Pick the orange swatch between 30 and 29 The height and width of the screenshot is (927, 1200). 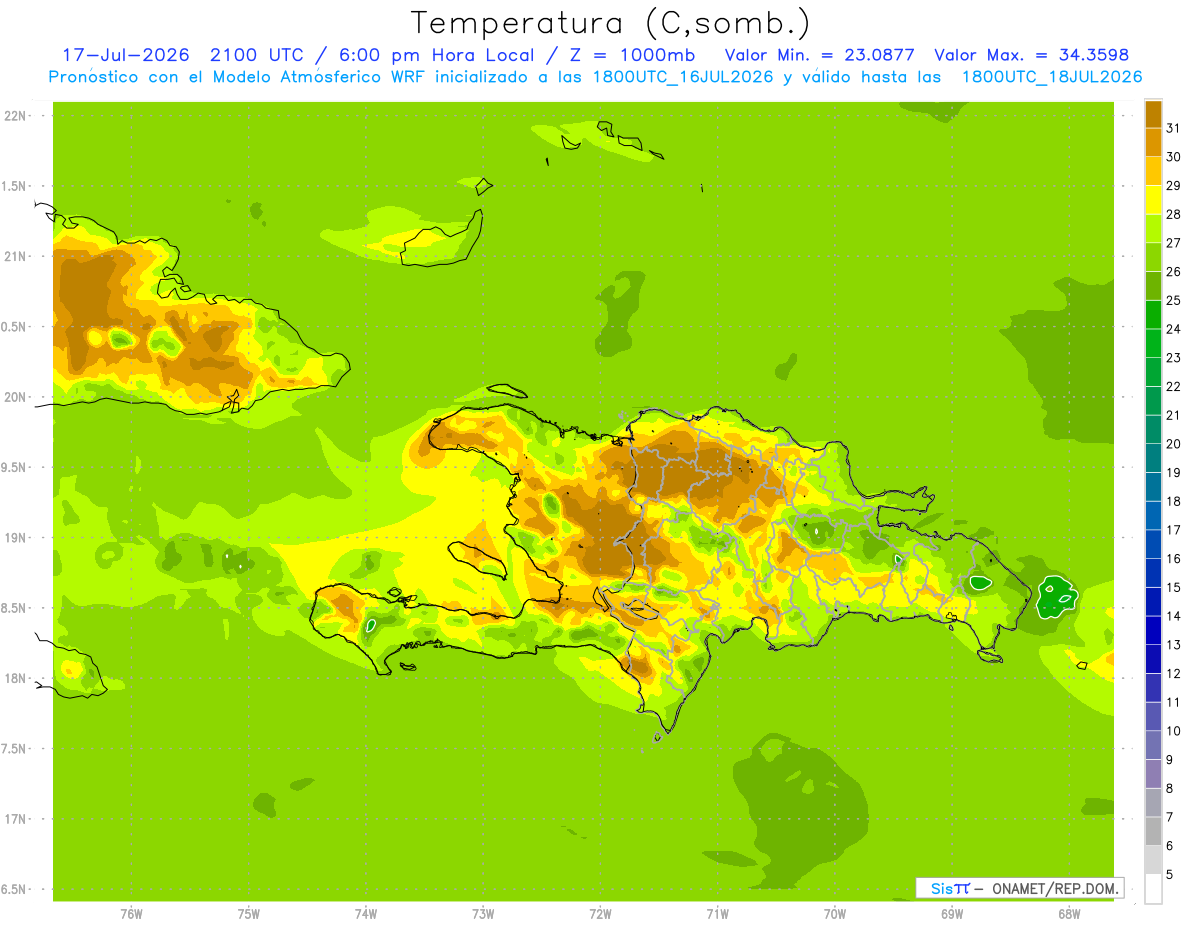click(x=1153, y=171)
